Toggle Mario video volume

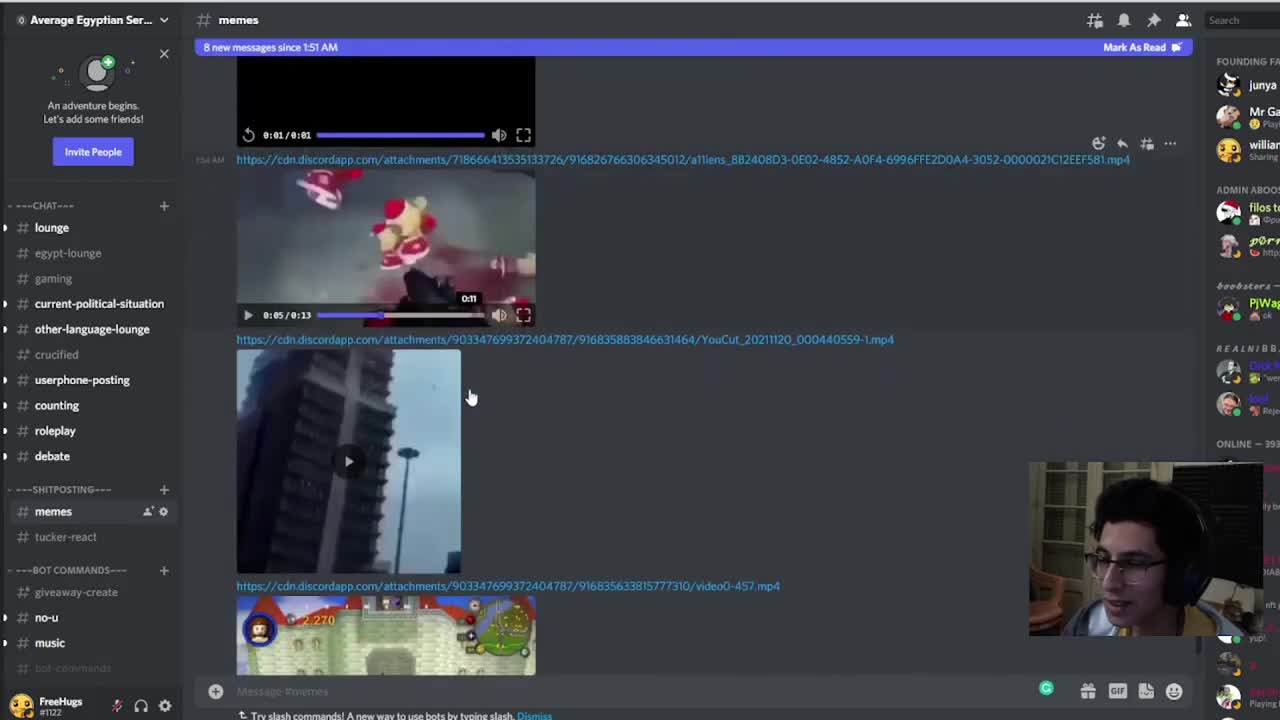[499, 315]
